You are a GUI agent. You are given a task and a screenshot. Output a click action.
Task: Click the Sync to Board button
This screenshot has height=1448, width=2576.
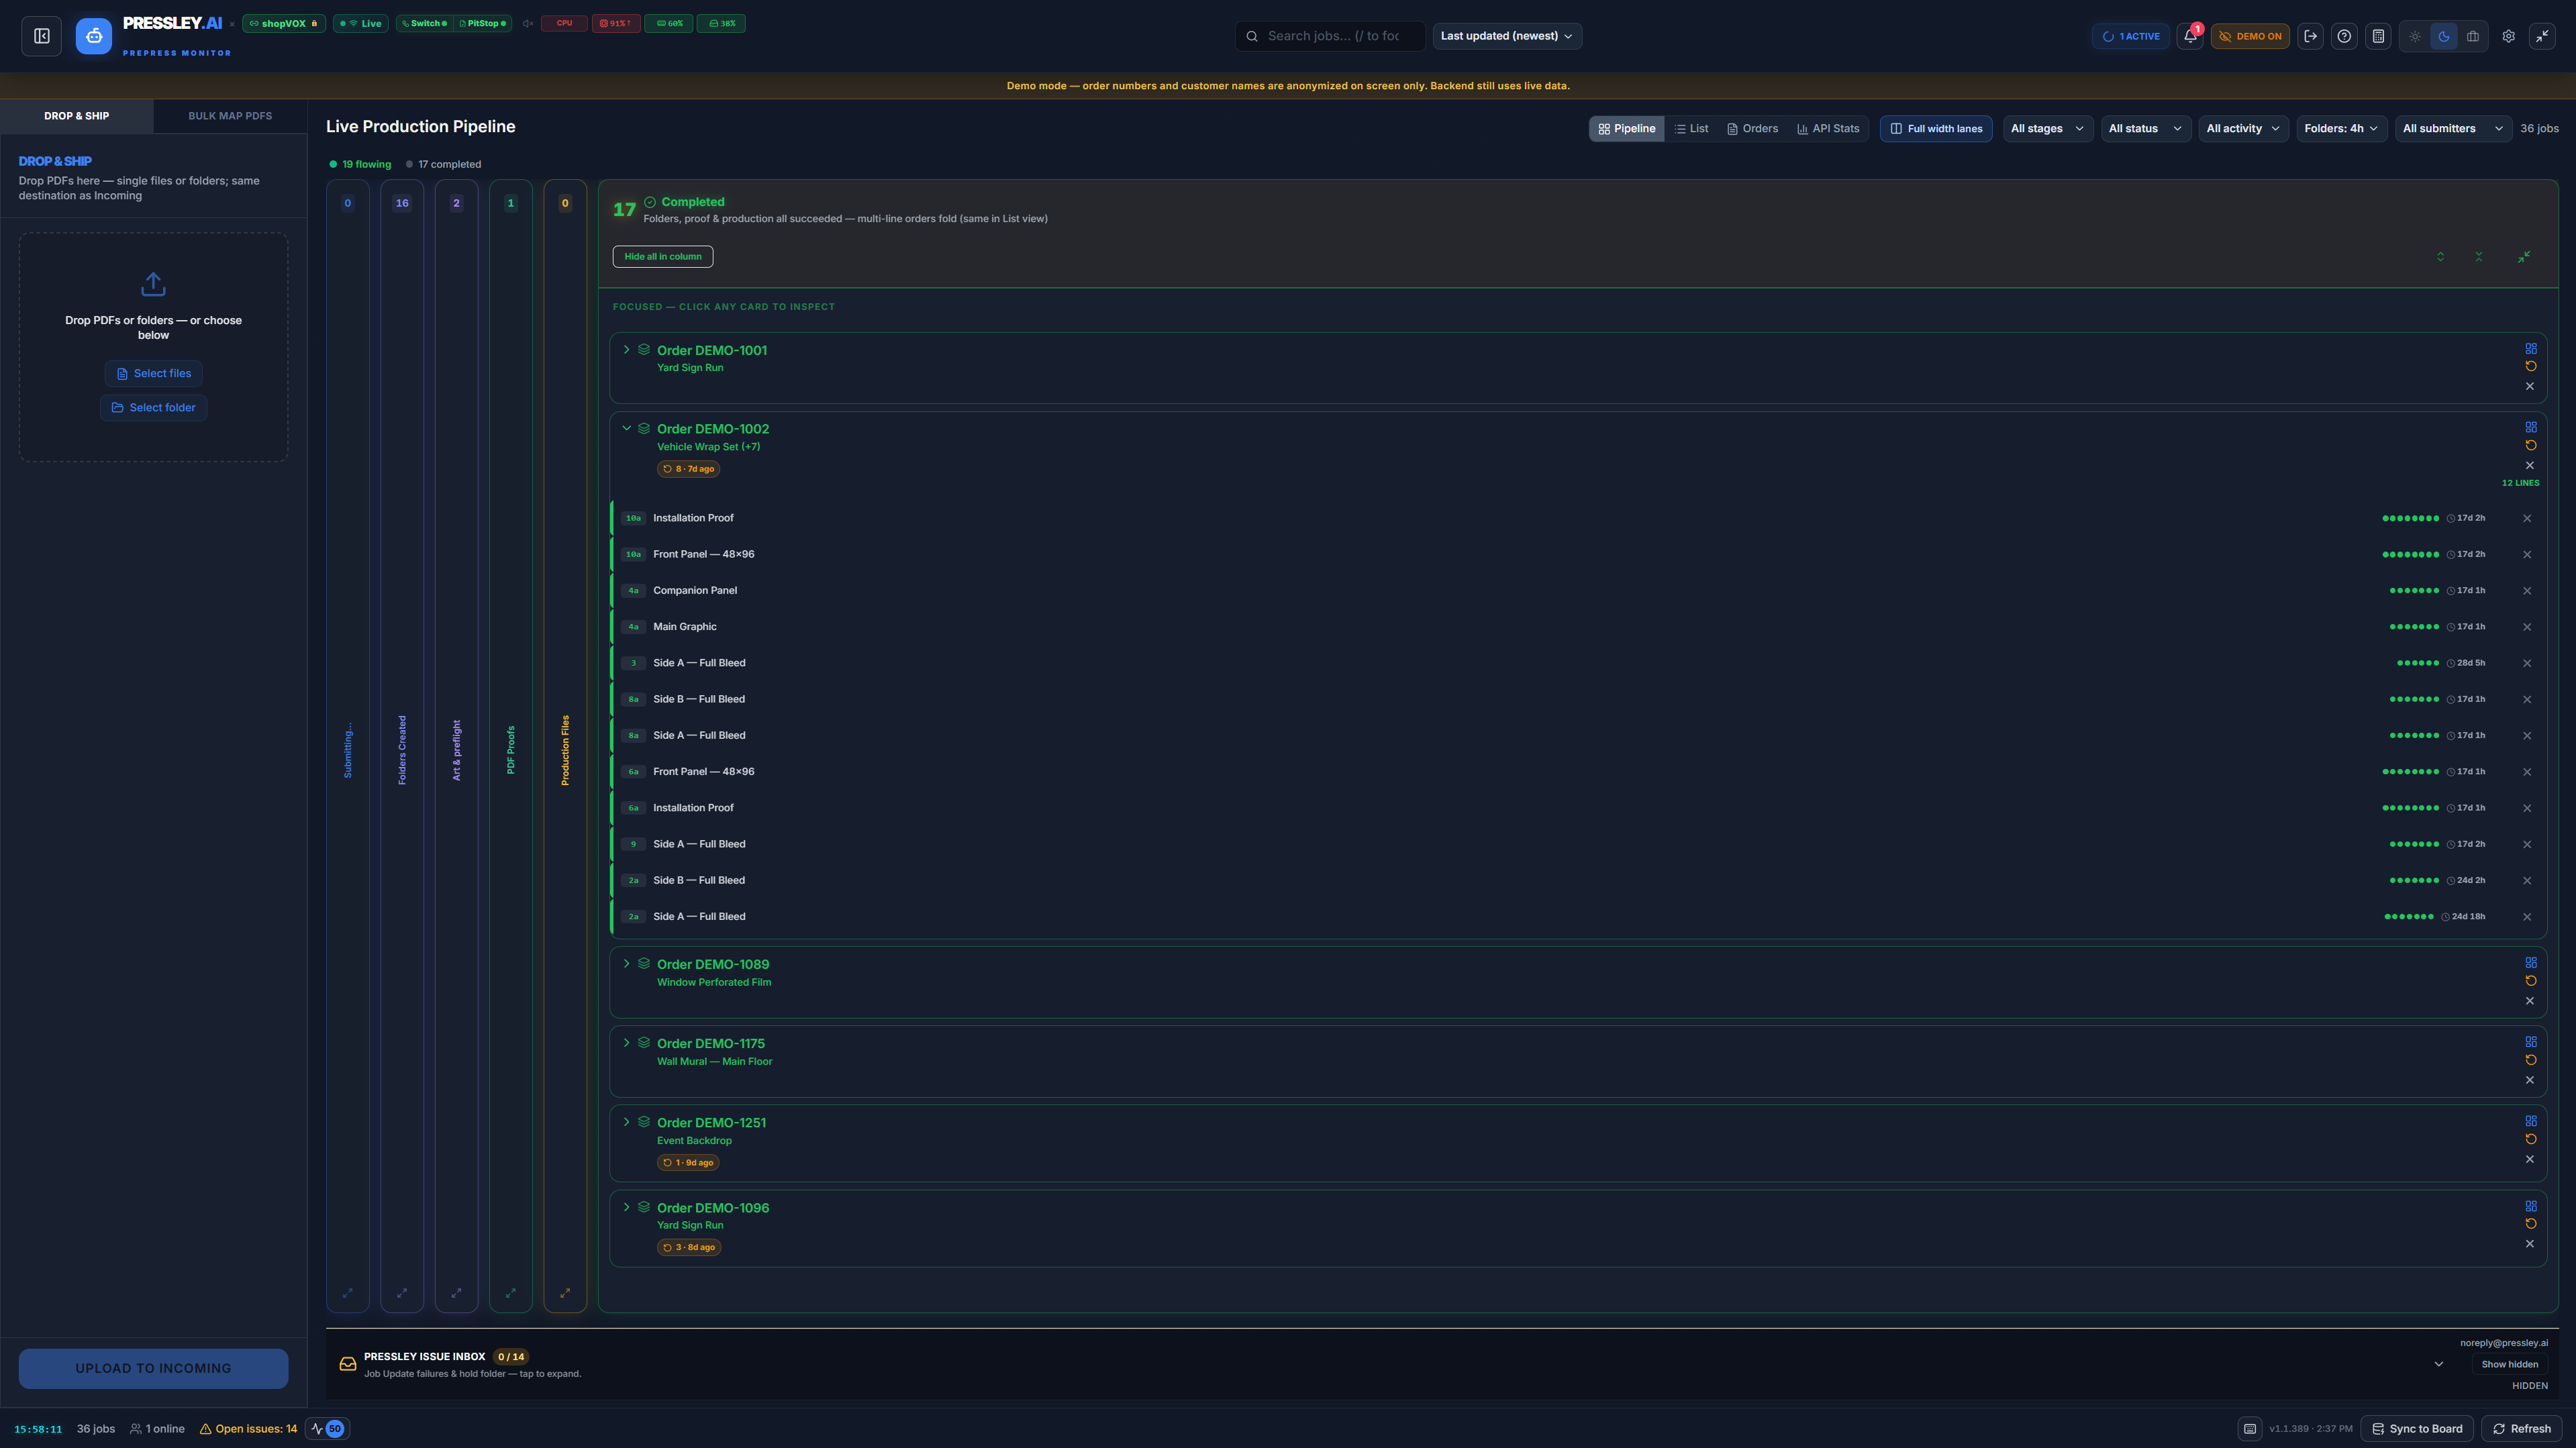(x=2417, y=1429)
